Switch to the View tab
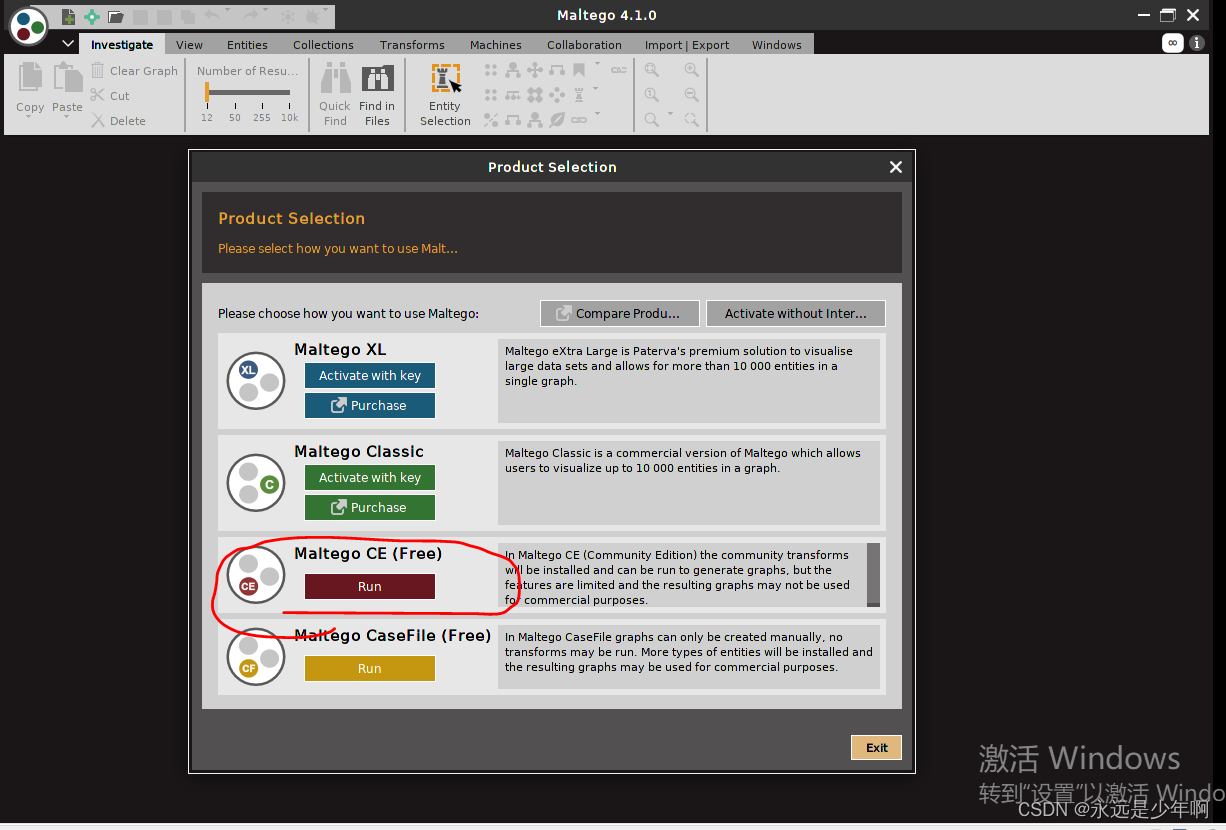Image resolution: width=1226 pixels, height=830 pixels. (189, 45)
